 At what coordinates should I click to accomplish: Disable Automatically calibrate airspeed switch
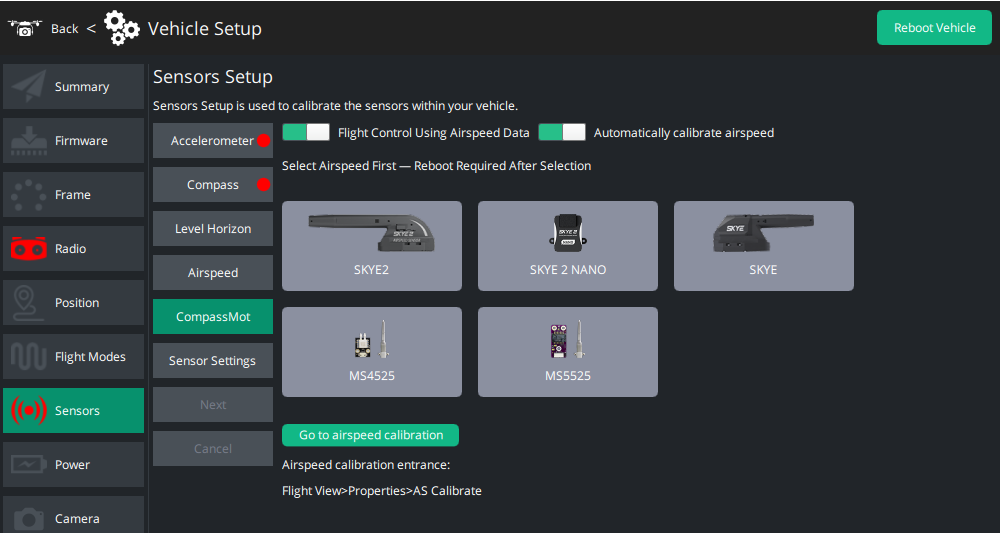(562, 133)
